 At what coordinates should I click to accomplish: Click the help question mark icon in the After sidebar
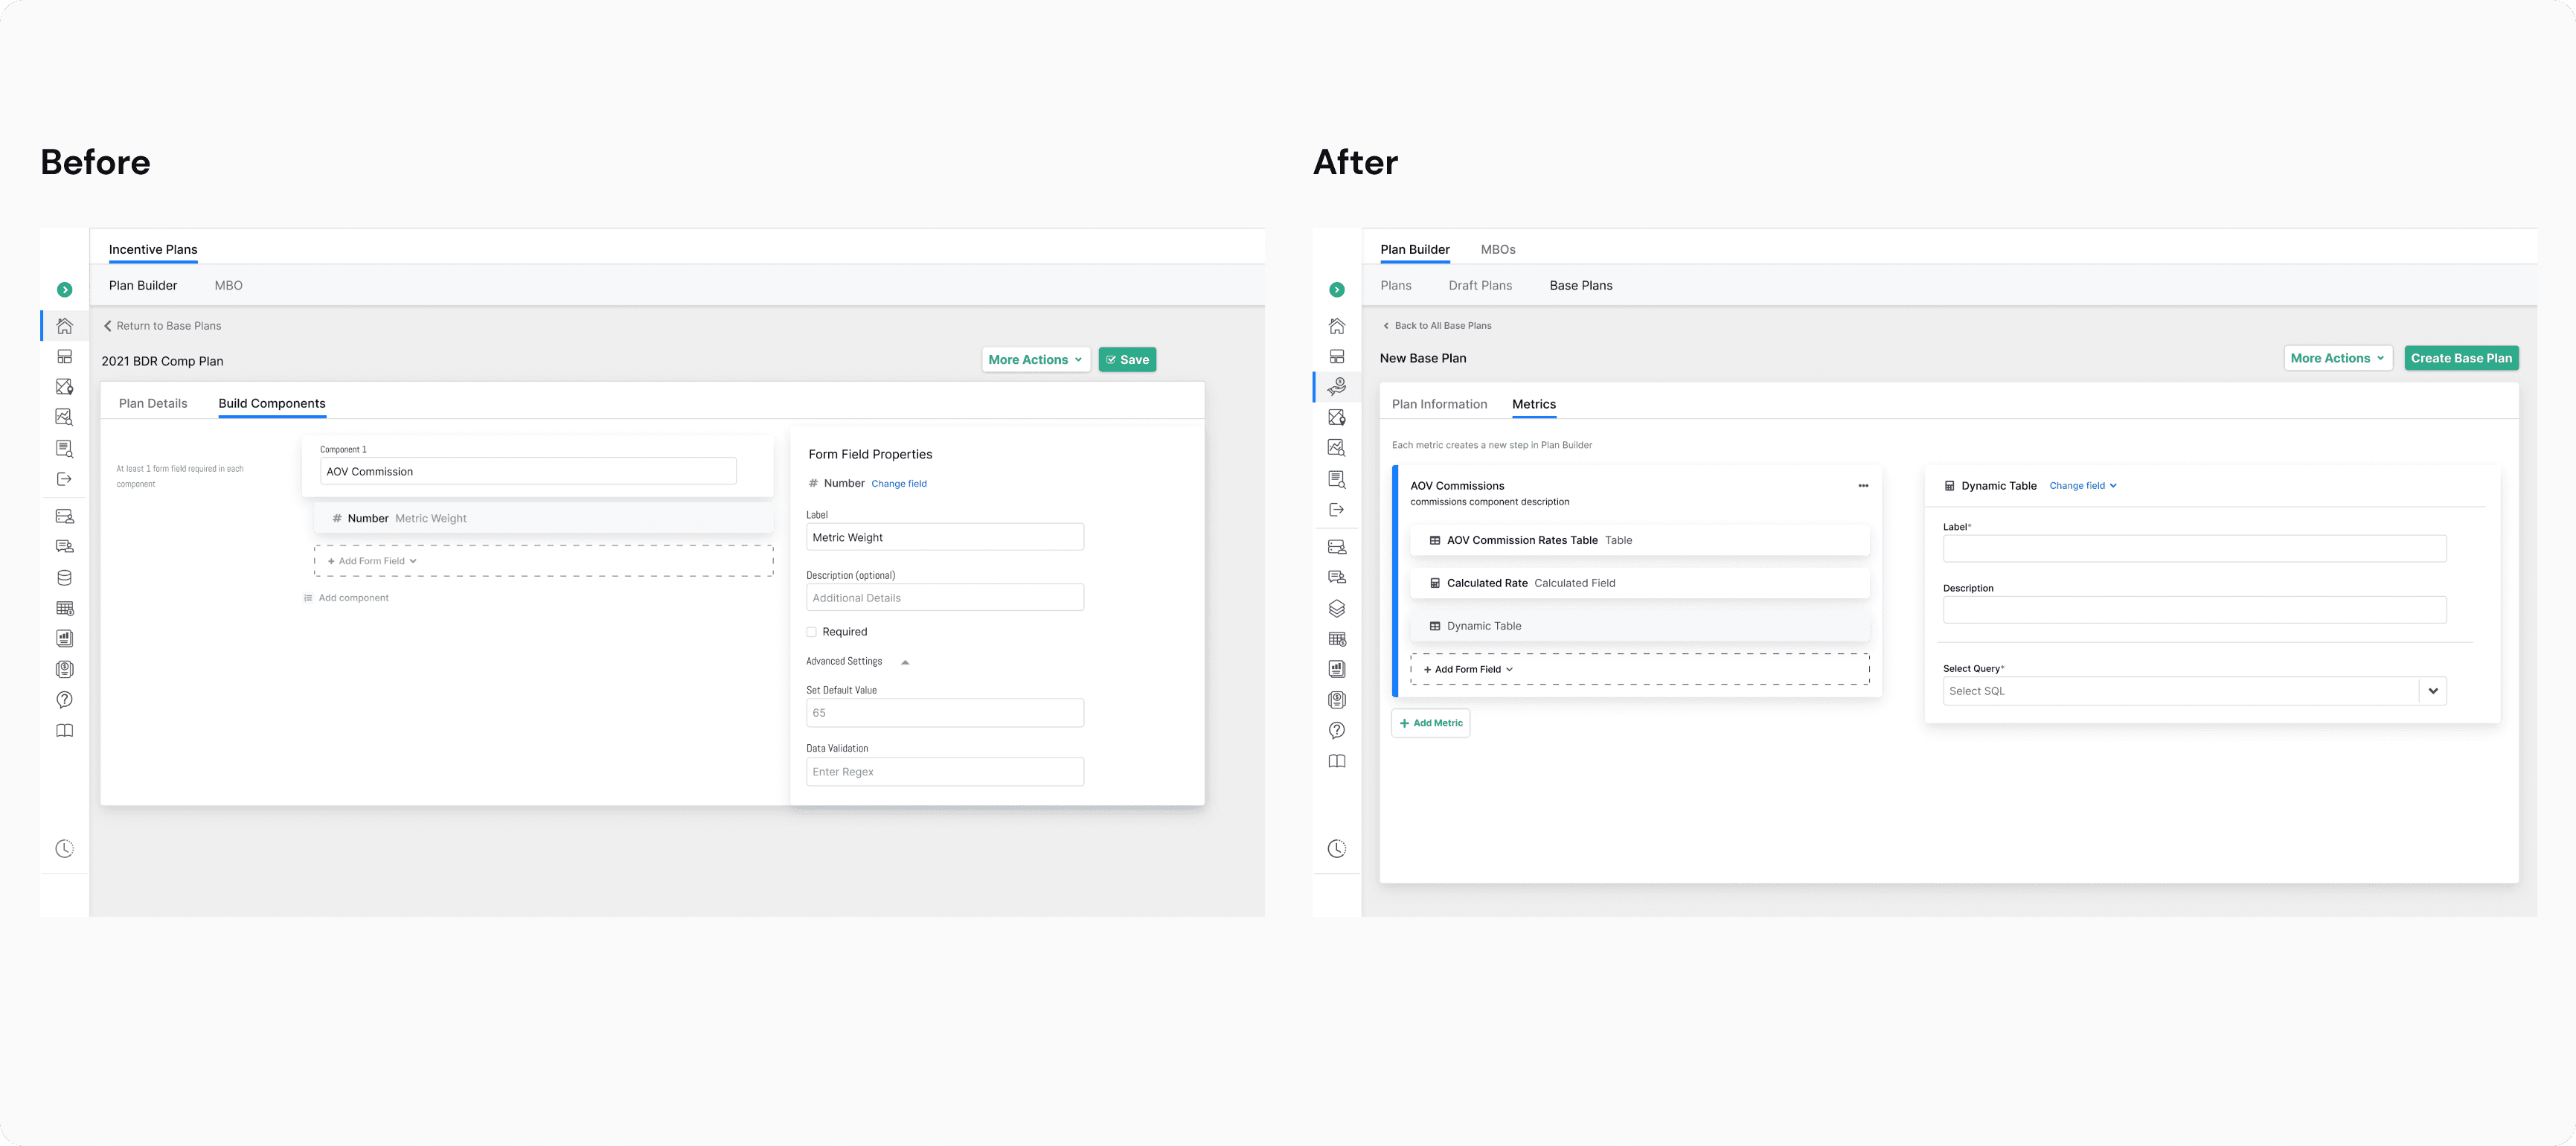click(1336, 730)
